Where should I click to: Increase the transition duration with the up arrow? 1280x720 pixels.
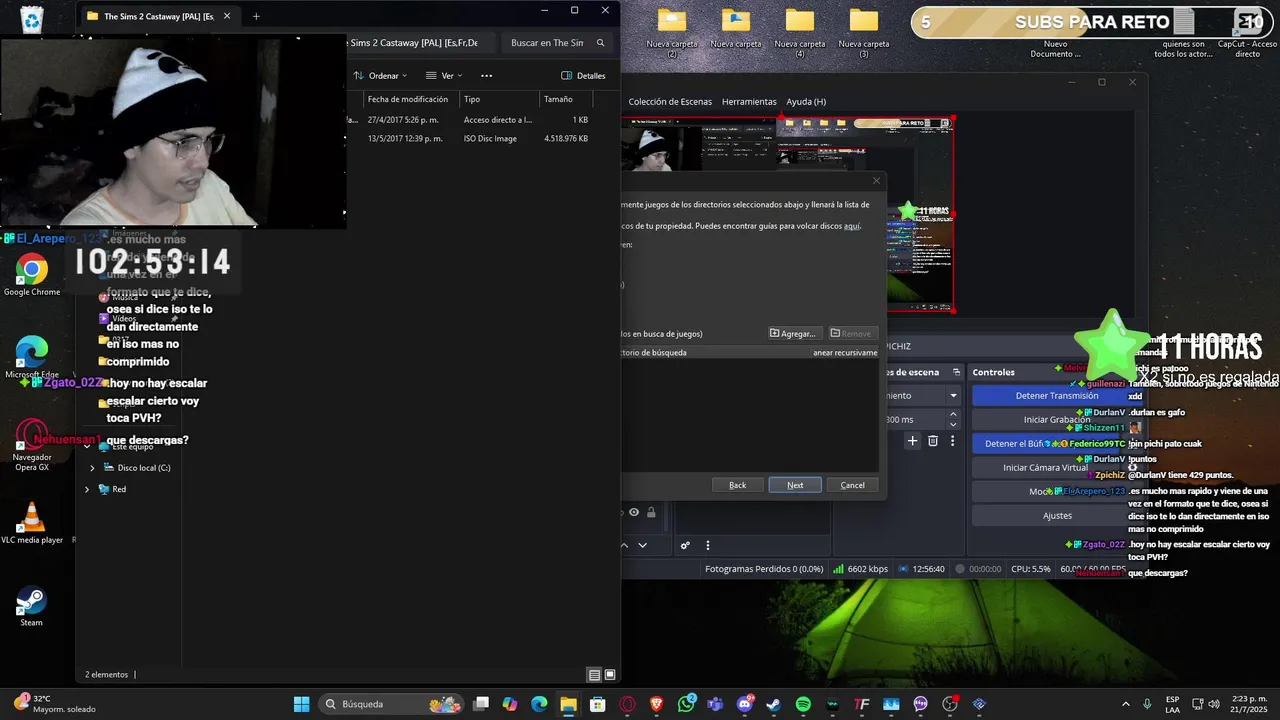pos(953,415)
